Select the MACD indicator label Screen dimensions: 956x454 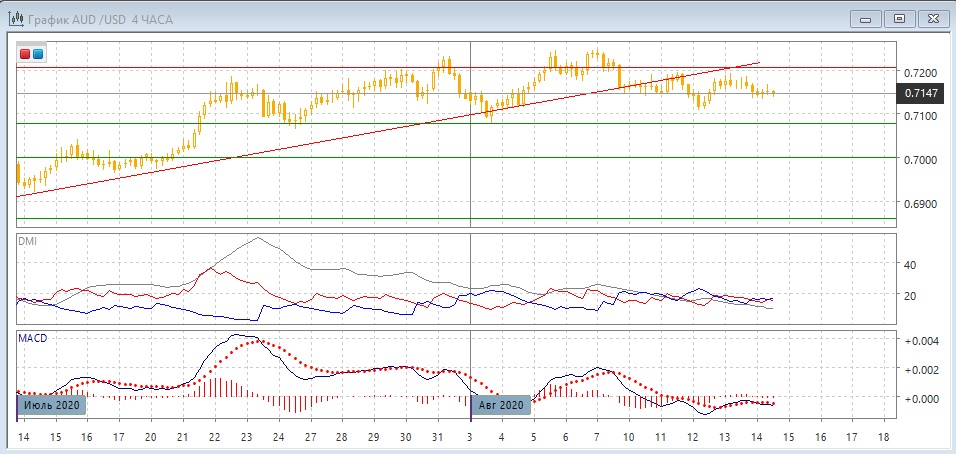pyautogui.click(x=32, y=339)
